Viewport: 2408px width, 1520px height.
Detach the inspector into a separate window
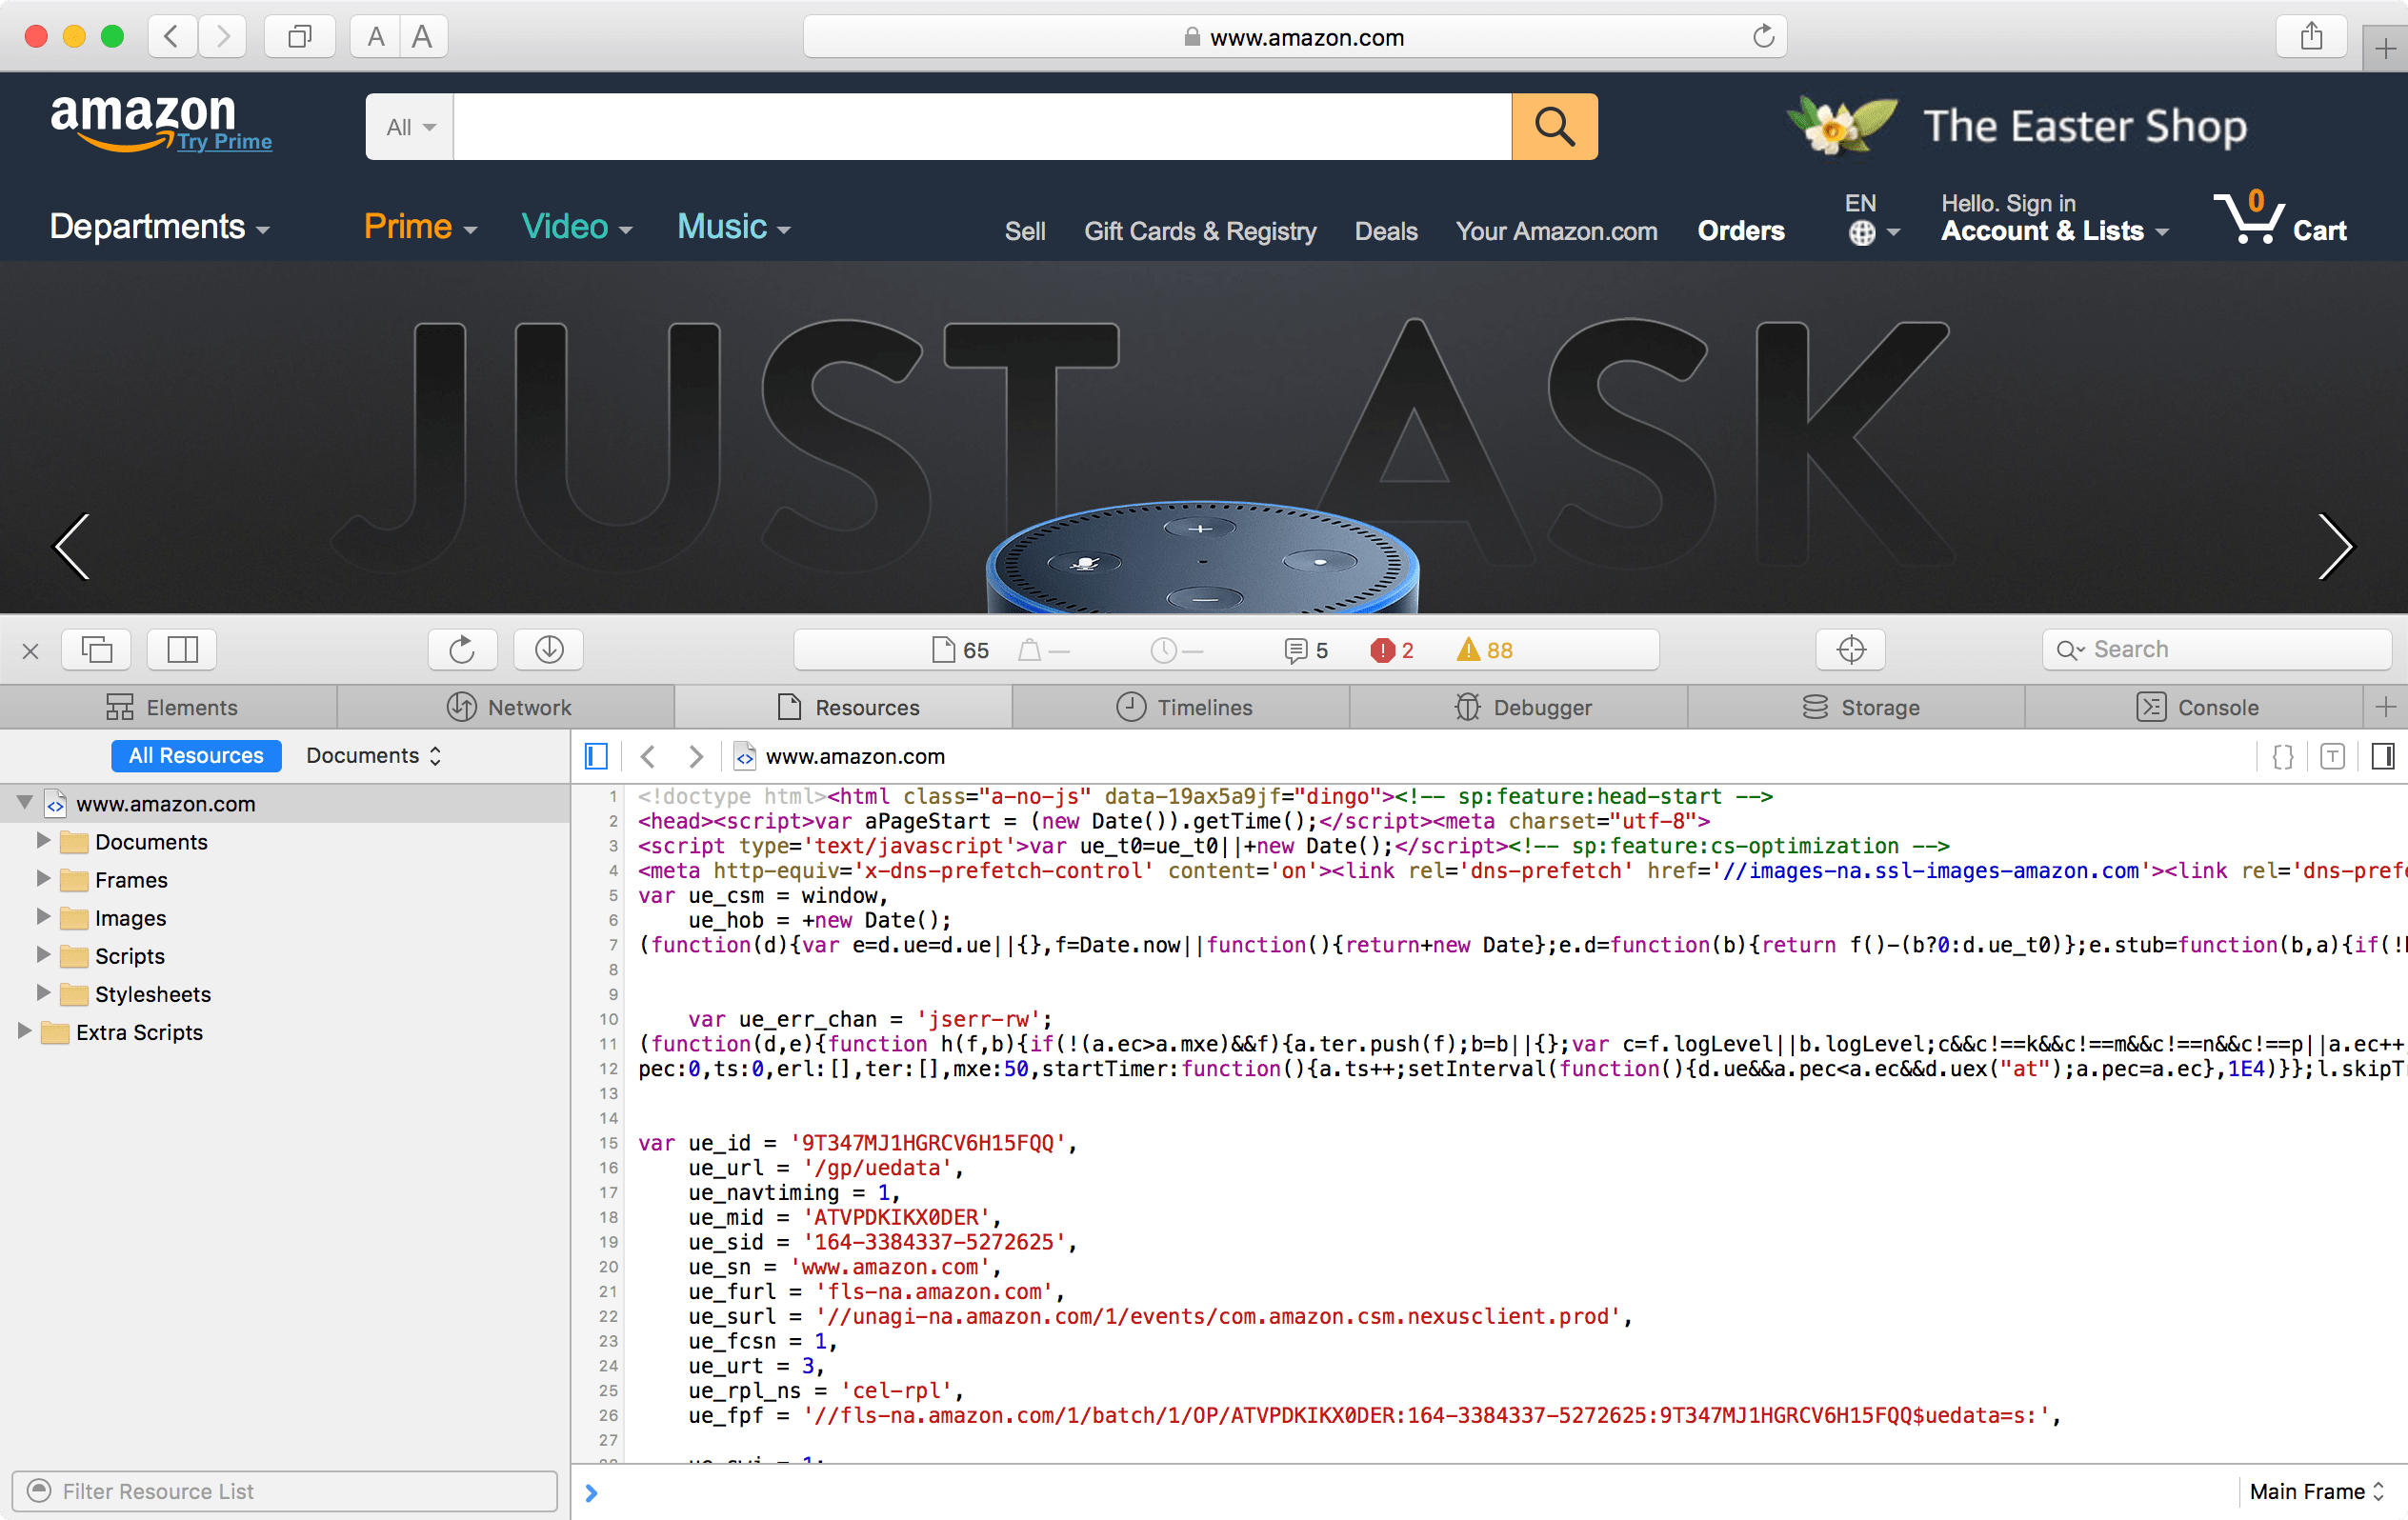pos(96,650)
